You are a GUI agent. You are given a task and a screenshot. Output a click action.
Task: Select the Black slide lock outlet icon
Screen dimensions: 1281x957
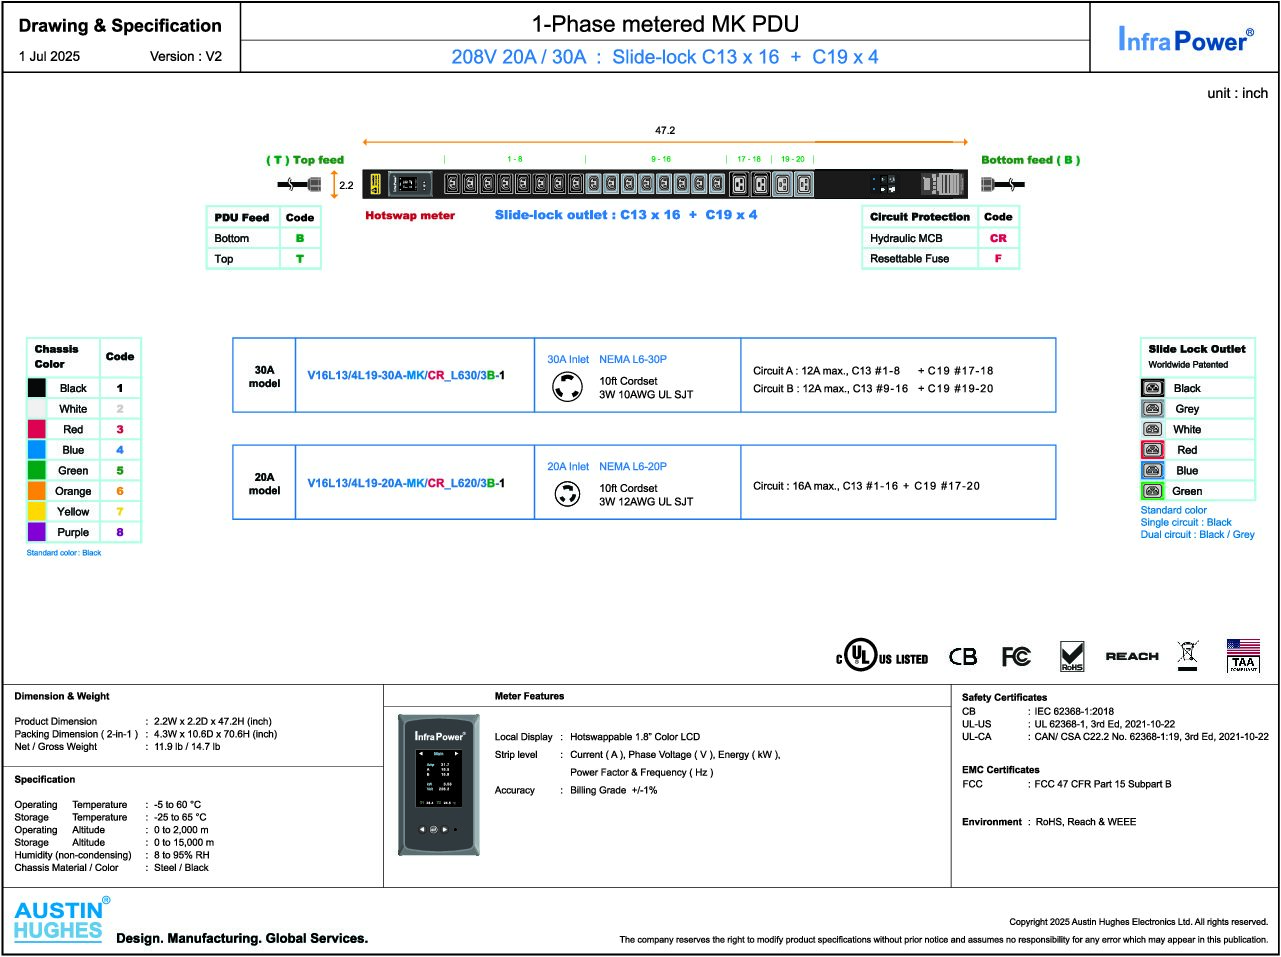pyautogui.click(x=1153, y=388)
